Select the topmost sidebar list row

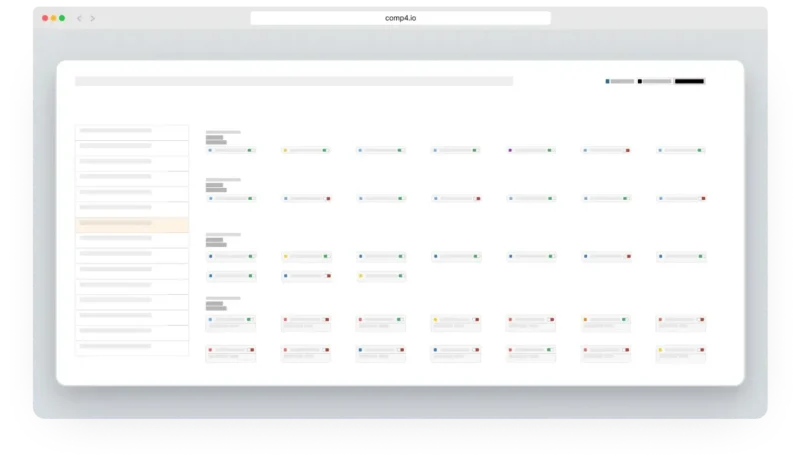point(132,132)
